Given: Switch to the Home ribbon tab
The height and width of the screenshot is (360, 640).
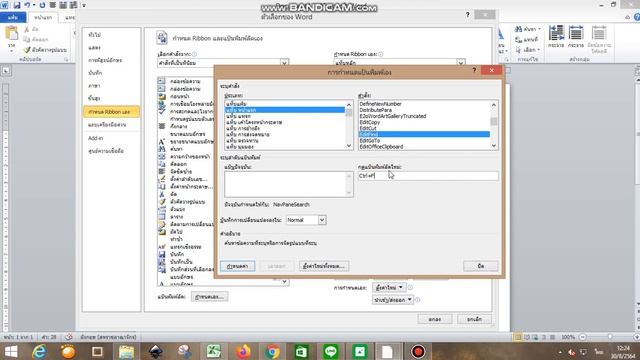Looking at the screenshot, I should tap(43, 18).
